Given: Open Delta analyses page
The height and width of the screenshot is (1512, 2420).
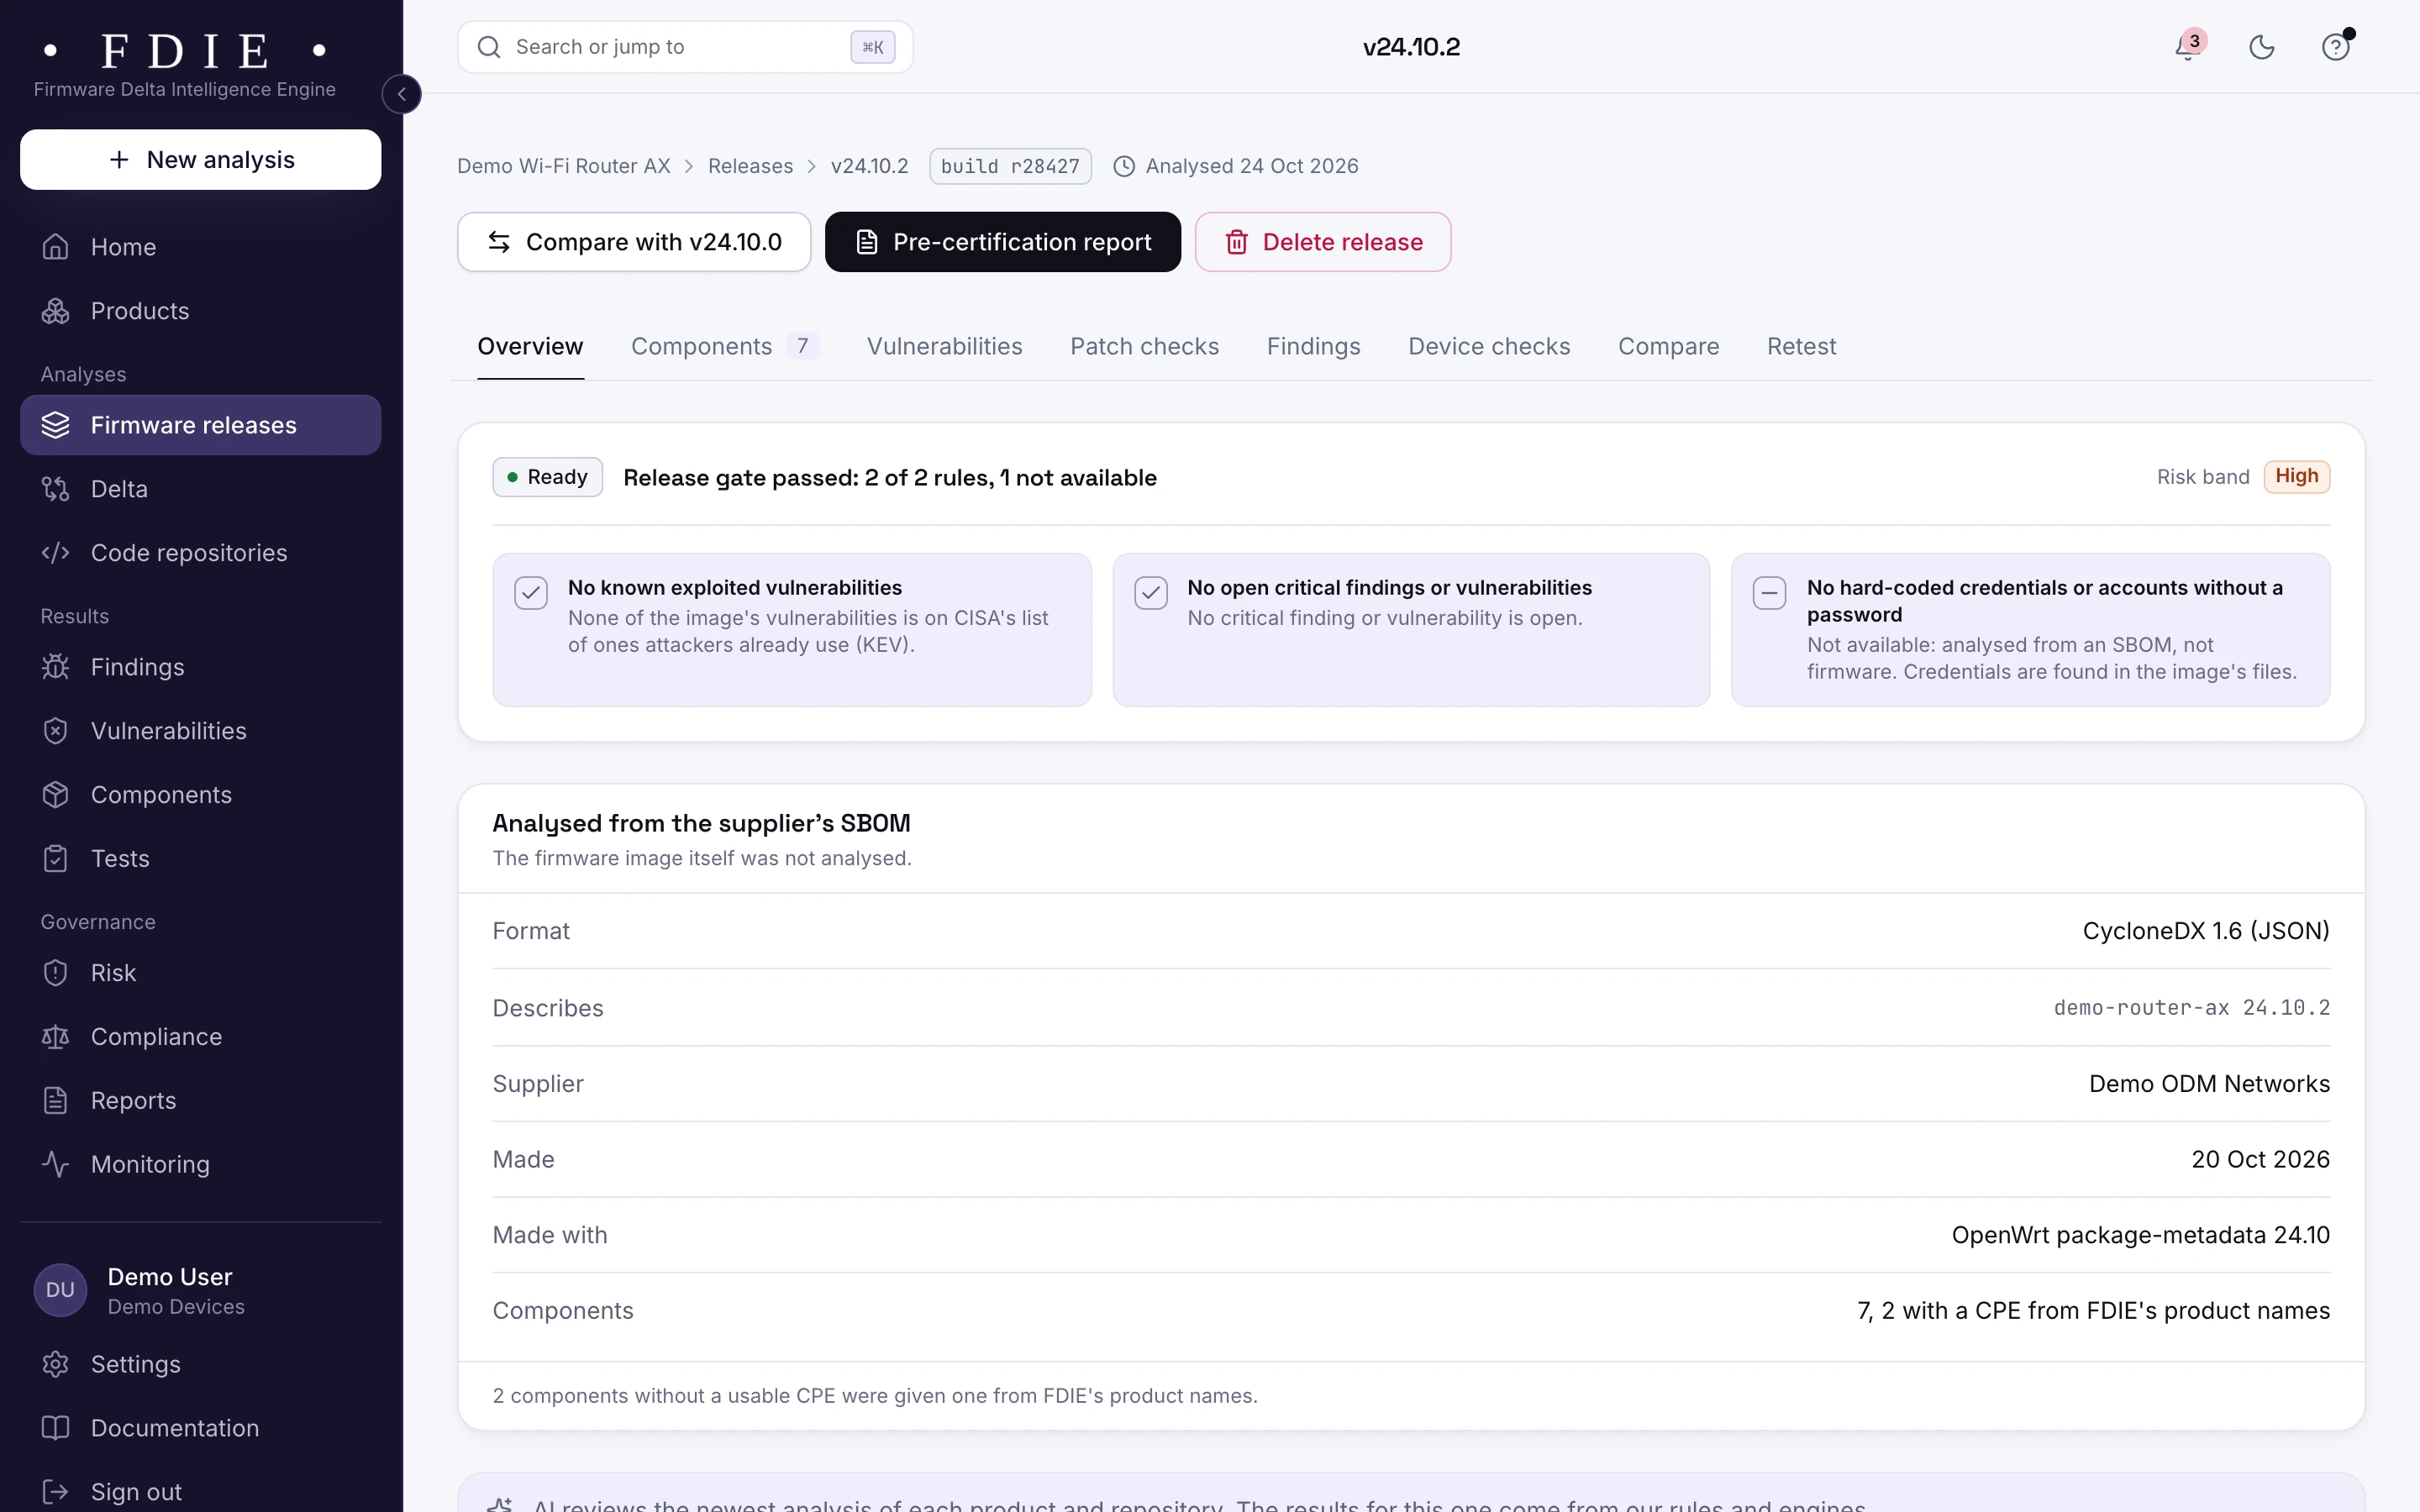Looking at the screenshot, I should click(x=200, y=489).
